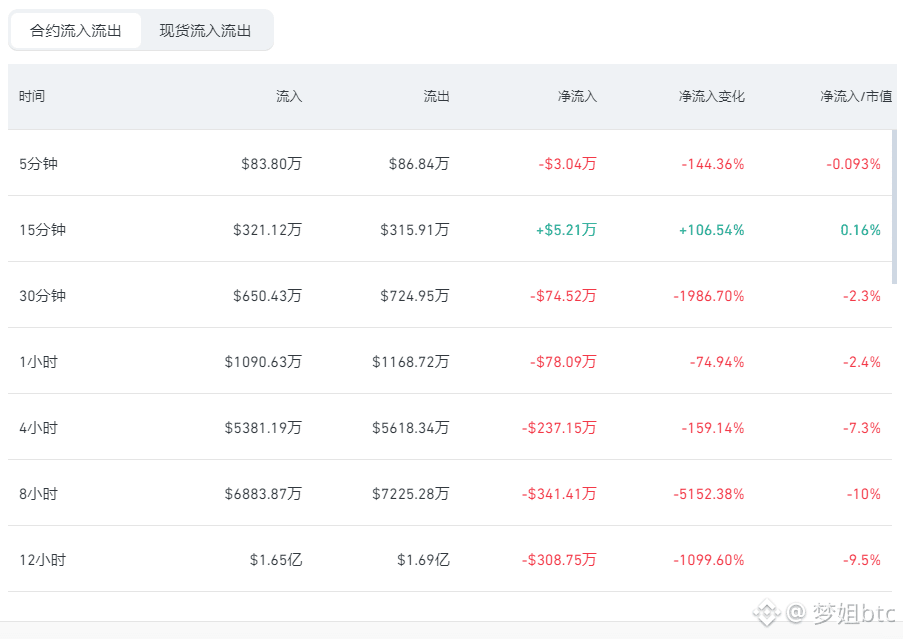Select the 5分钟 row label
The height and width of the screenshot is (639, 903).
(39, 163)
